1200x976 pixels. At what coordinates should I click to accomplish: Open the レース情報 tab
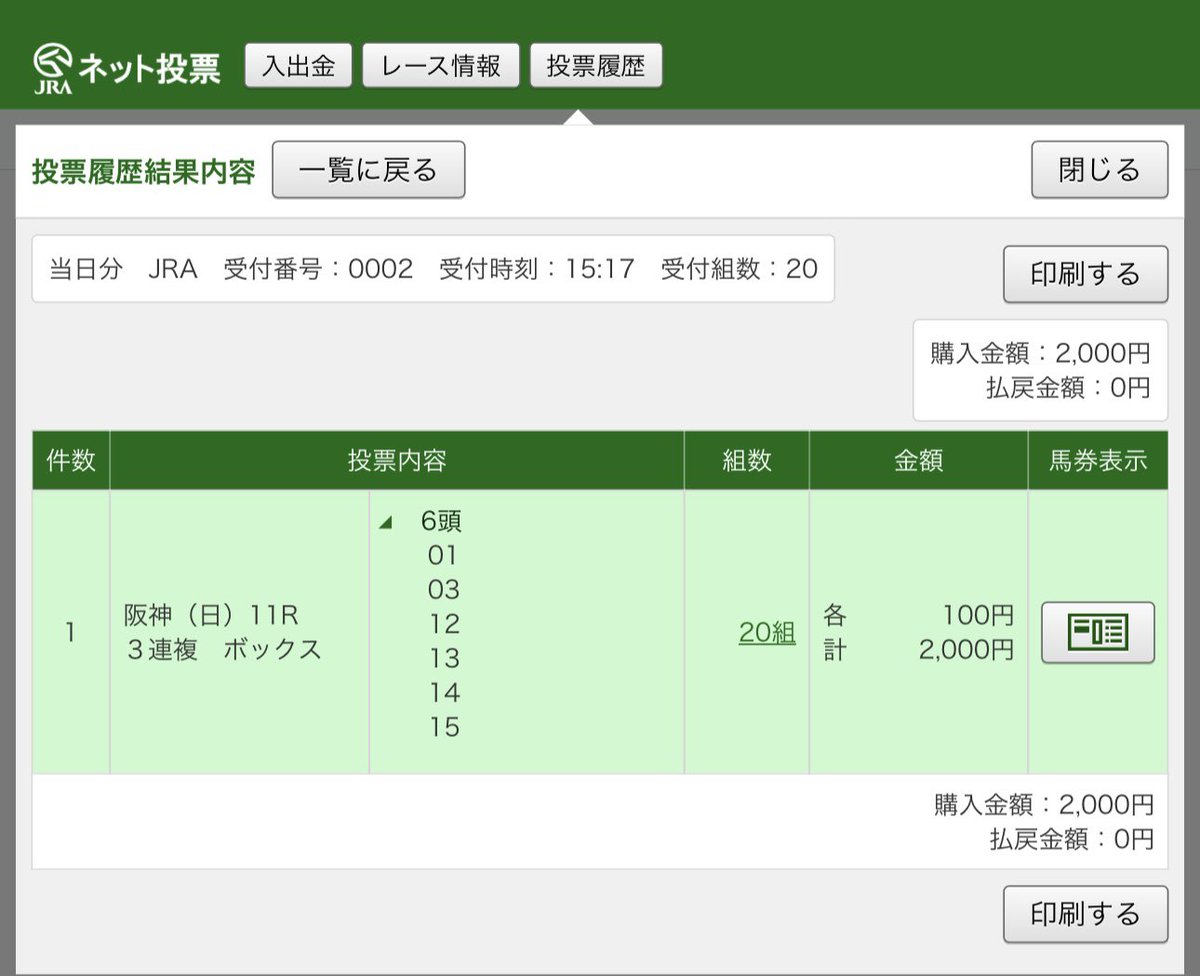pyautogui.click(x=441, y=66)
